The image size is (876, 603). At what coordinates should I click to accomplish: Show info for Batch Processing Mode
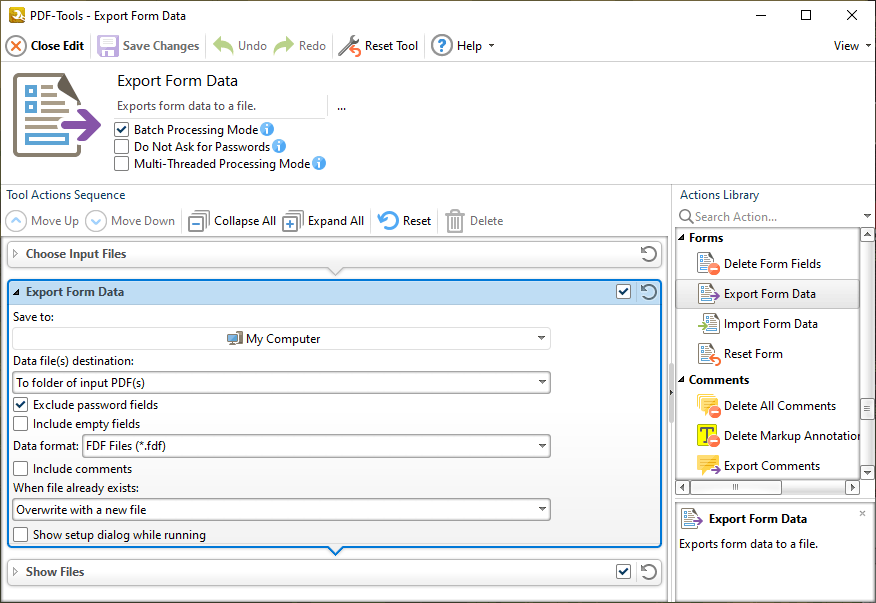pos(267,129)
